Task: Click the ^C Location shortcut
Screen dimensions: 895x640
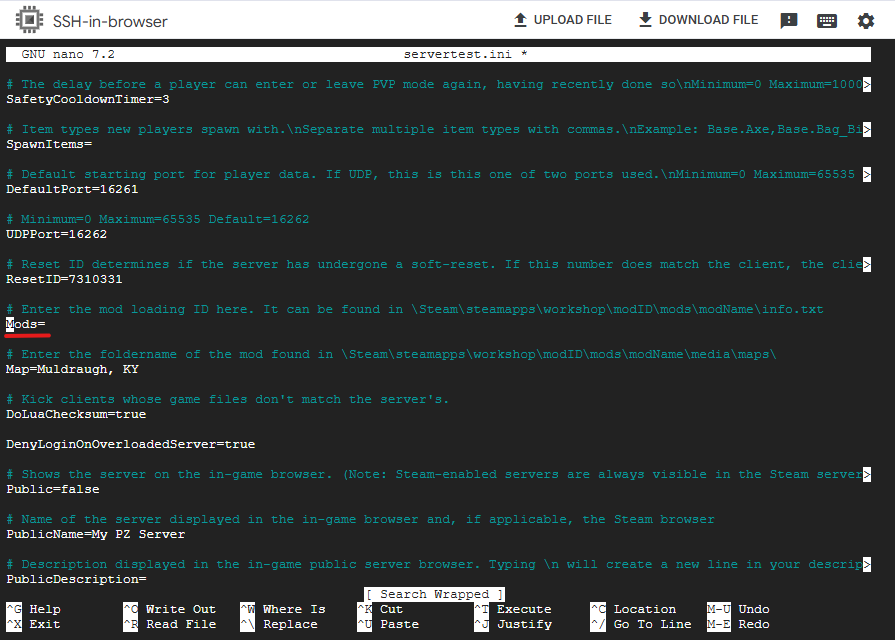Action: [x=634, y=609]
